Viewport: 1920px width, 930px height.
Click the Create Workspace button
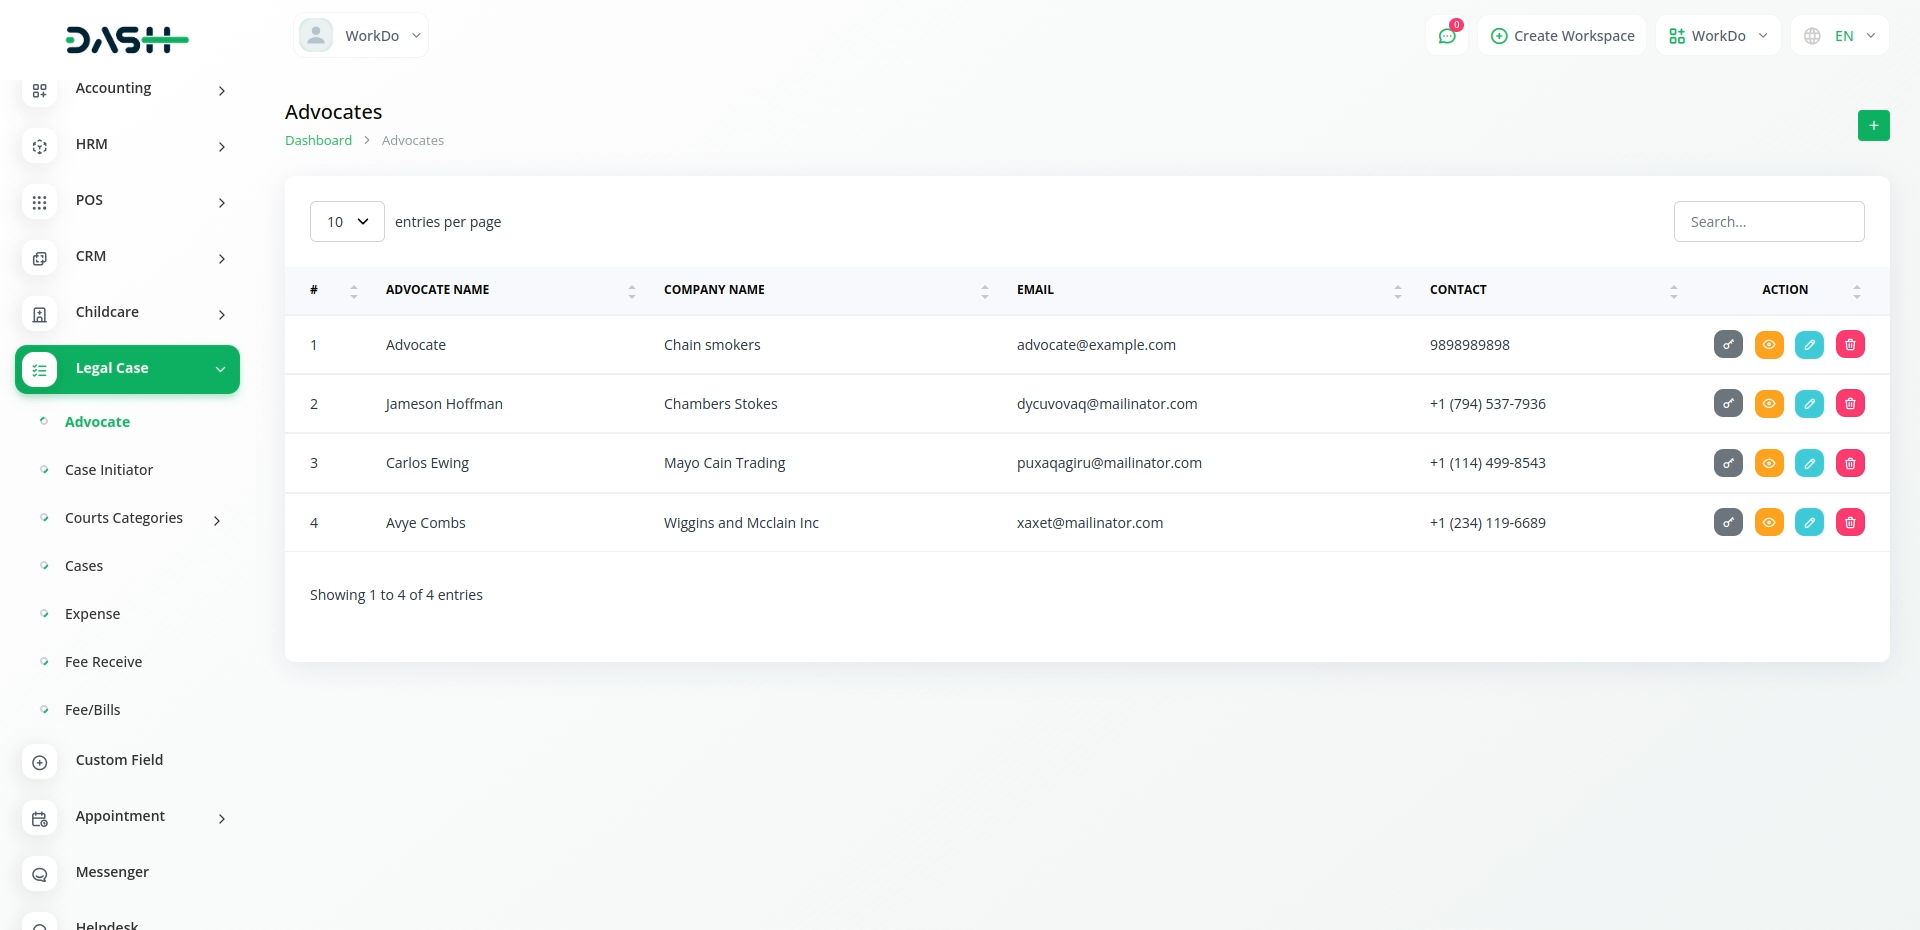tap(1562, 36)
